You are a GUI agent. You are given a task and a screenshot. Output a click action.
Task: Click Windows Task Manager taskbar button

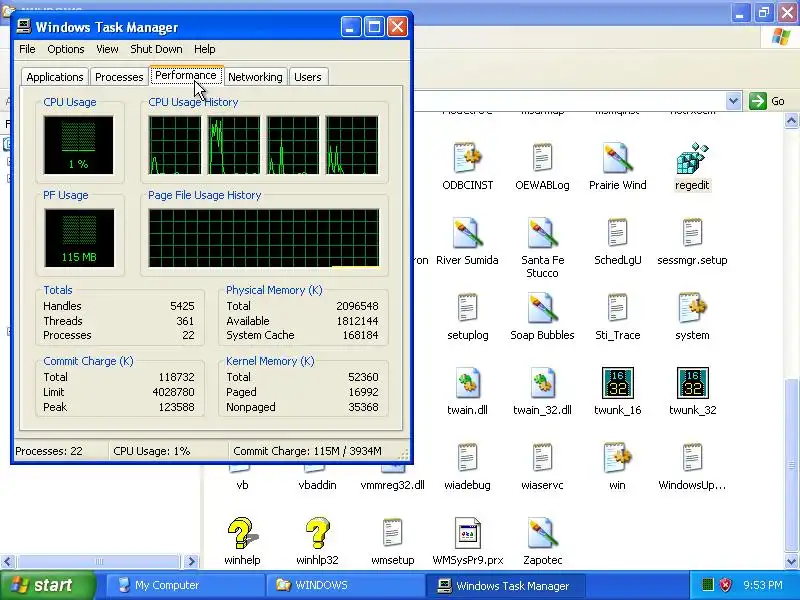point(505,585)
